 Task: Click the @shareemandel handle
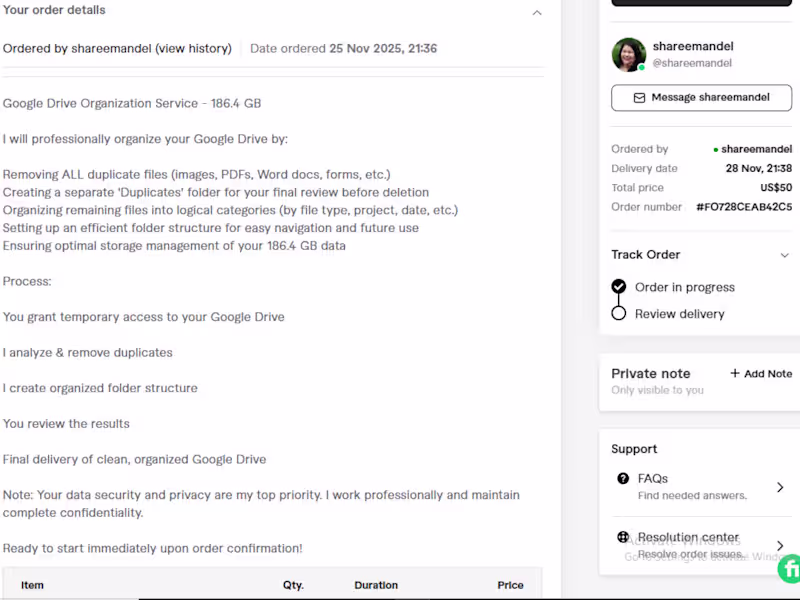pos(692,63)
